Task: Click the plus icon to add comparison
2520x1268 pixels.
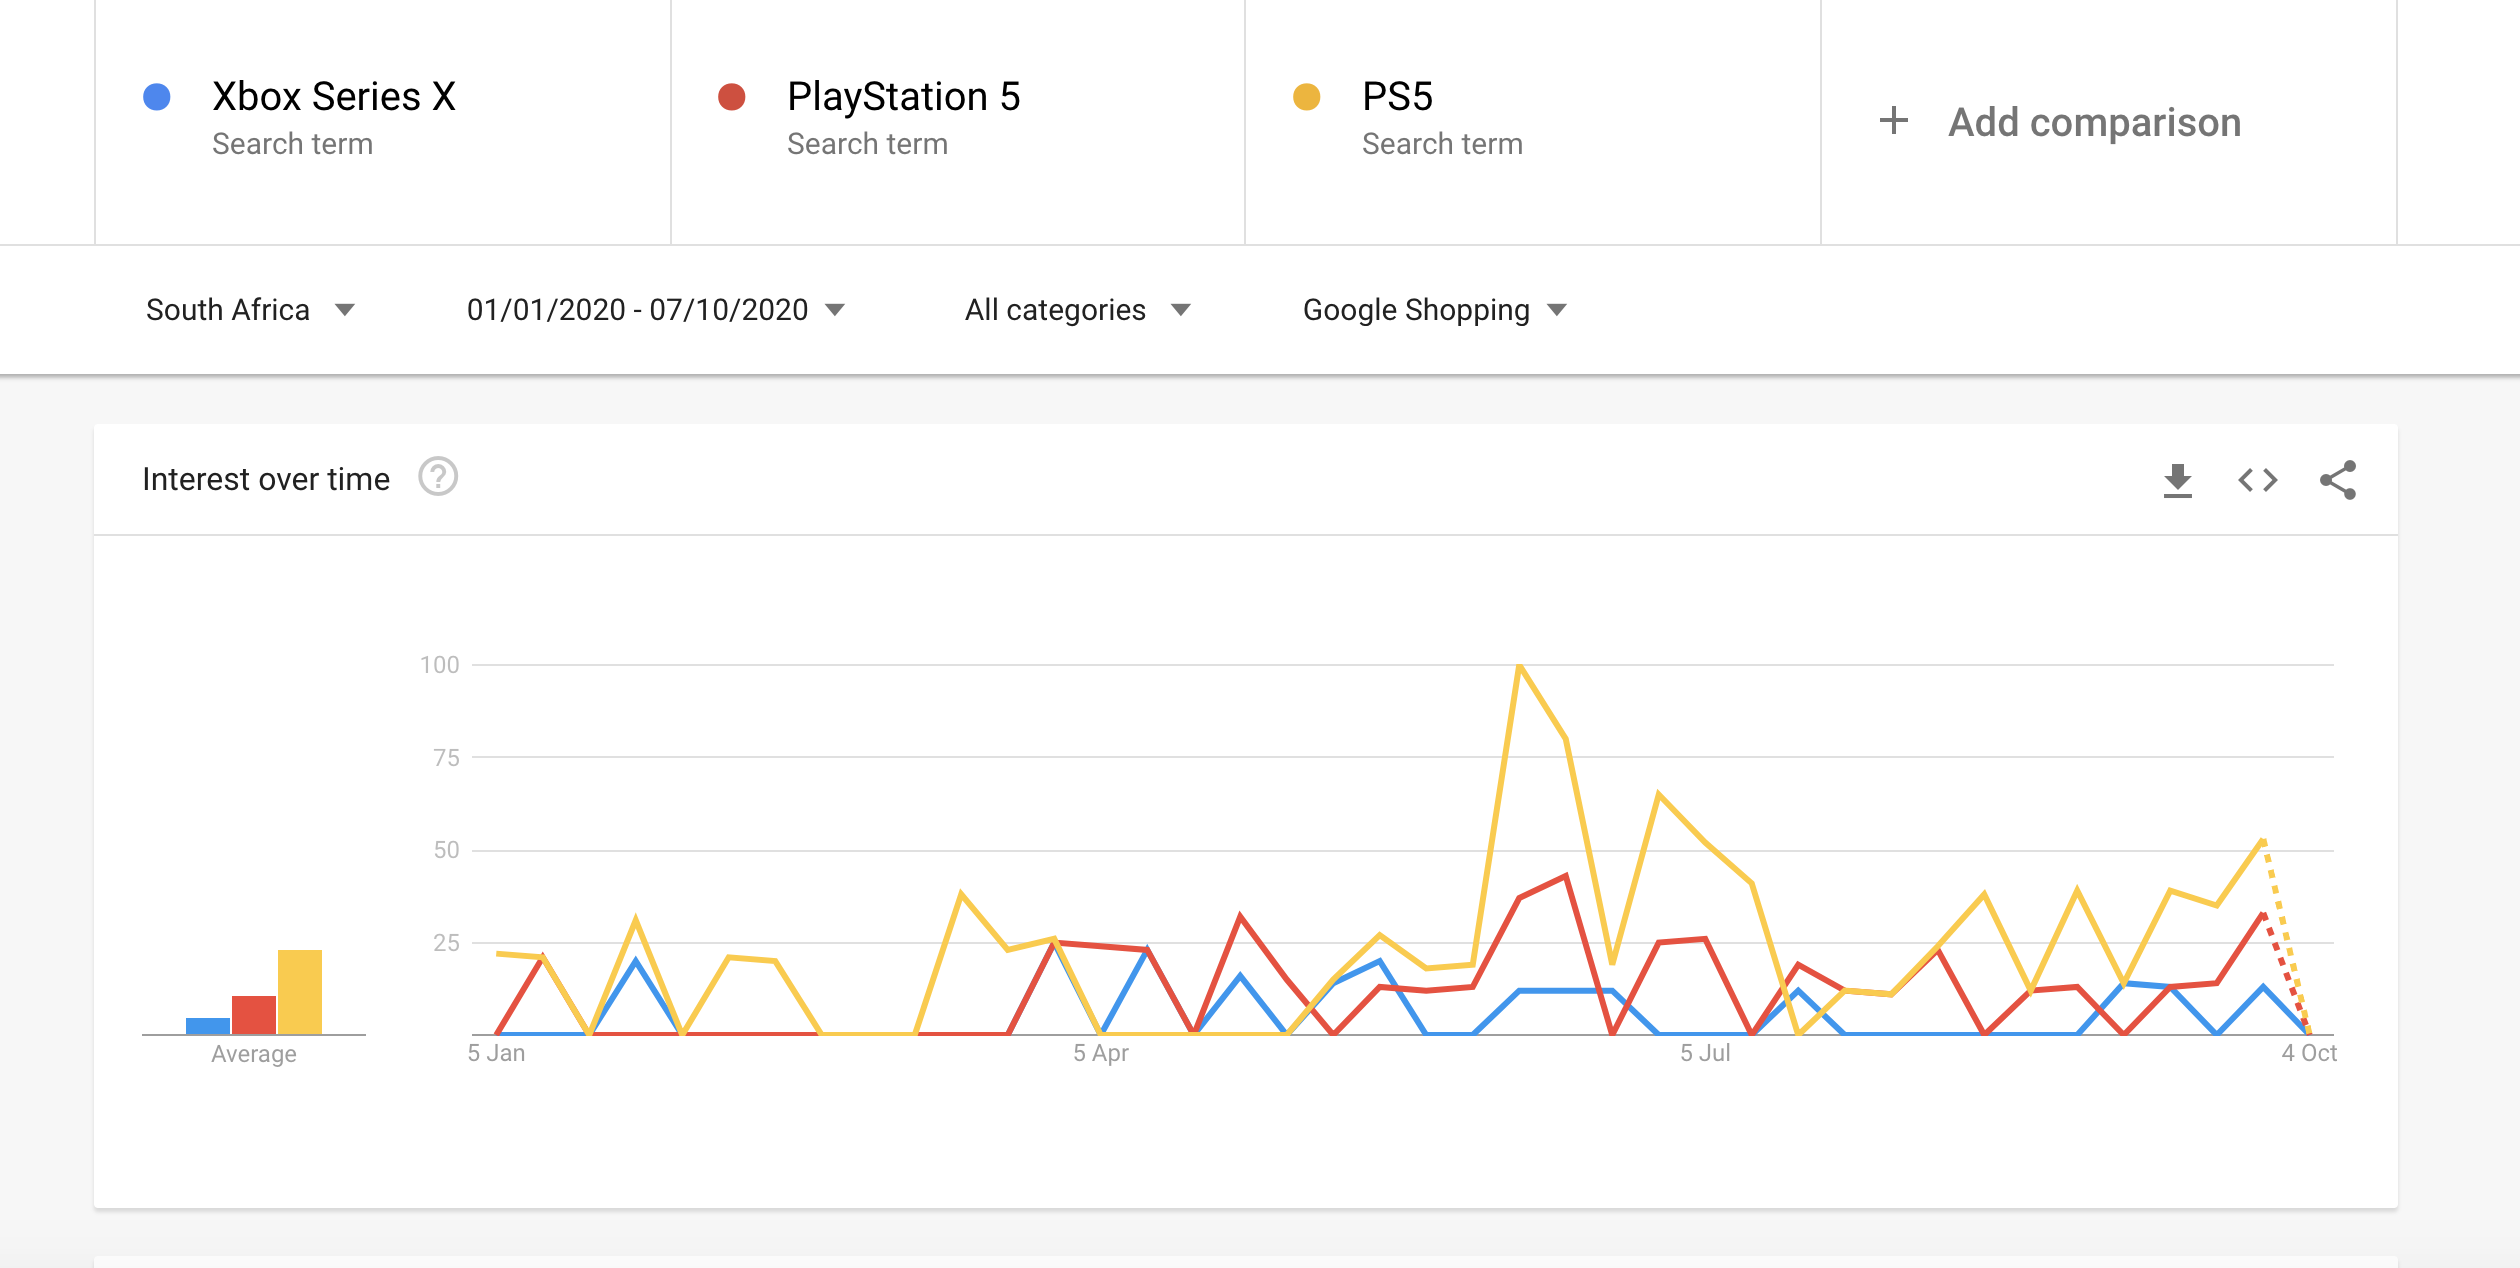Action: tap(1893, 121)
